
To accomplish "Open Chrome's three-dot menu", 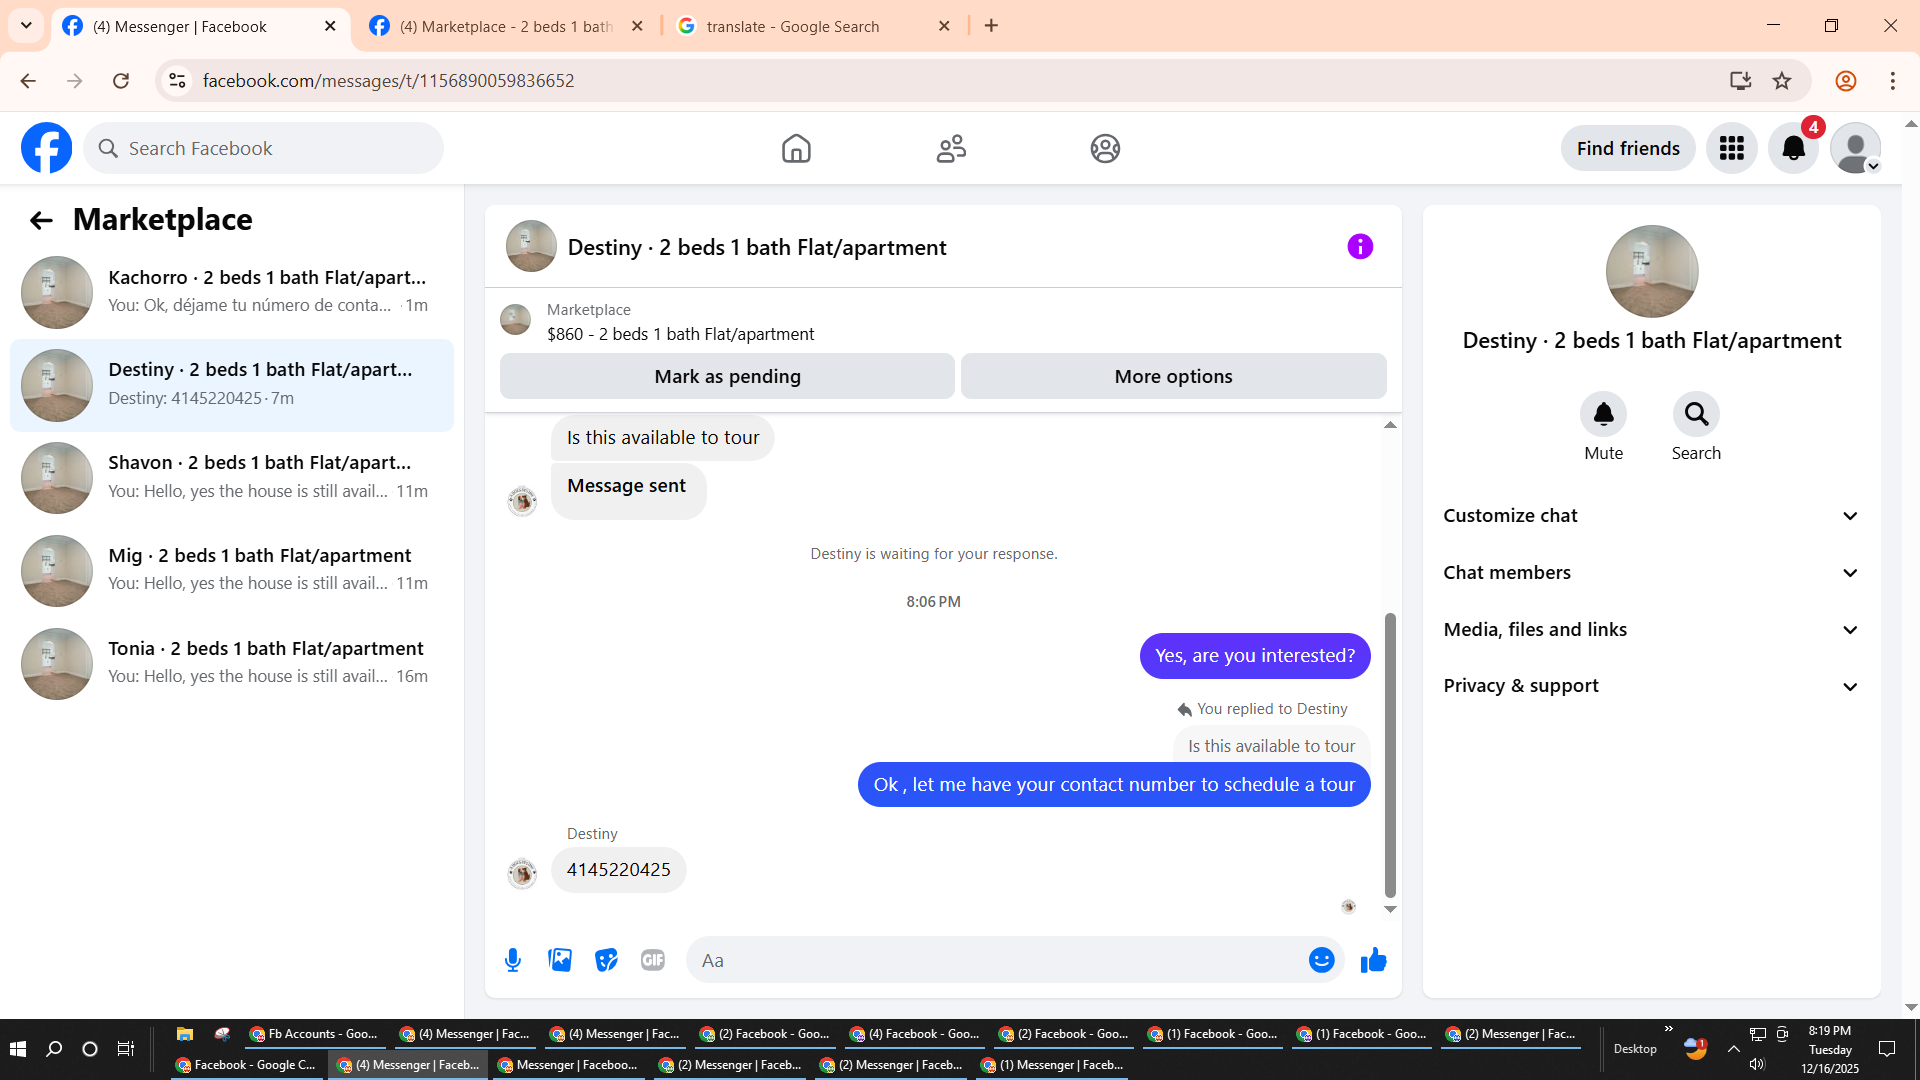I will 1893,81.
